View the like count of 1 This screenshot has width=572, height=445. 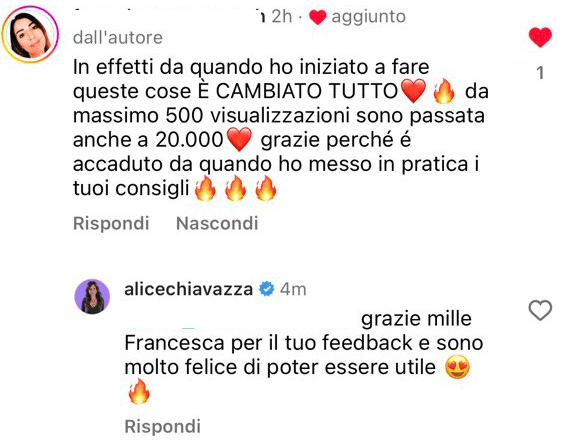pos(540,73)
